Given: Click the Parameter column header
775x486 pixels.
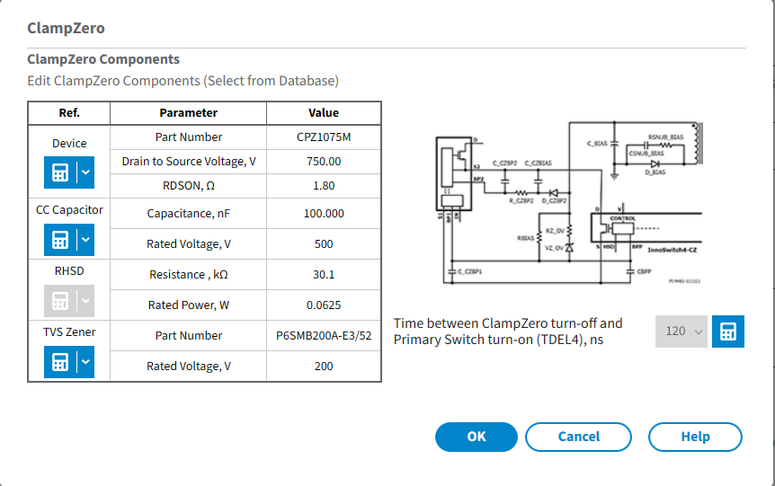Looking at the screenshot, I should point(188,113).
